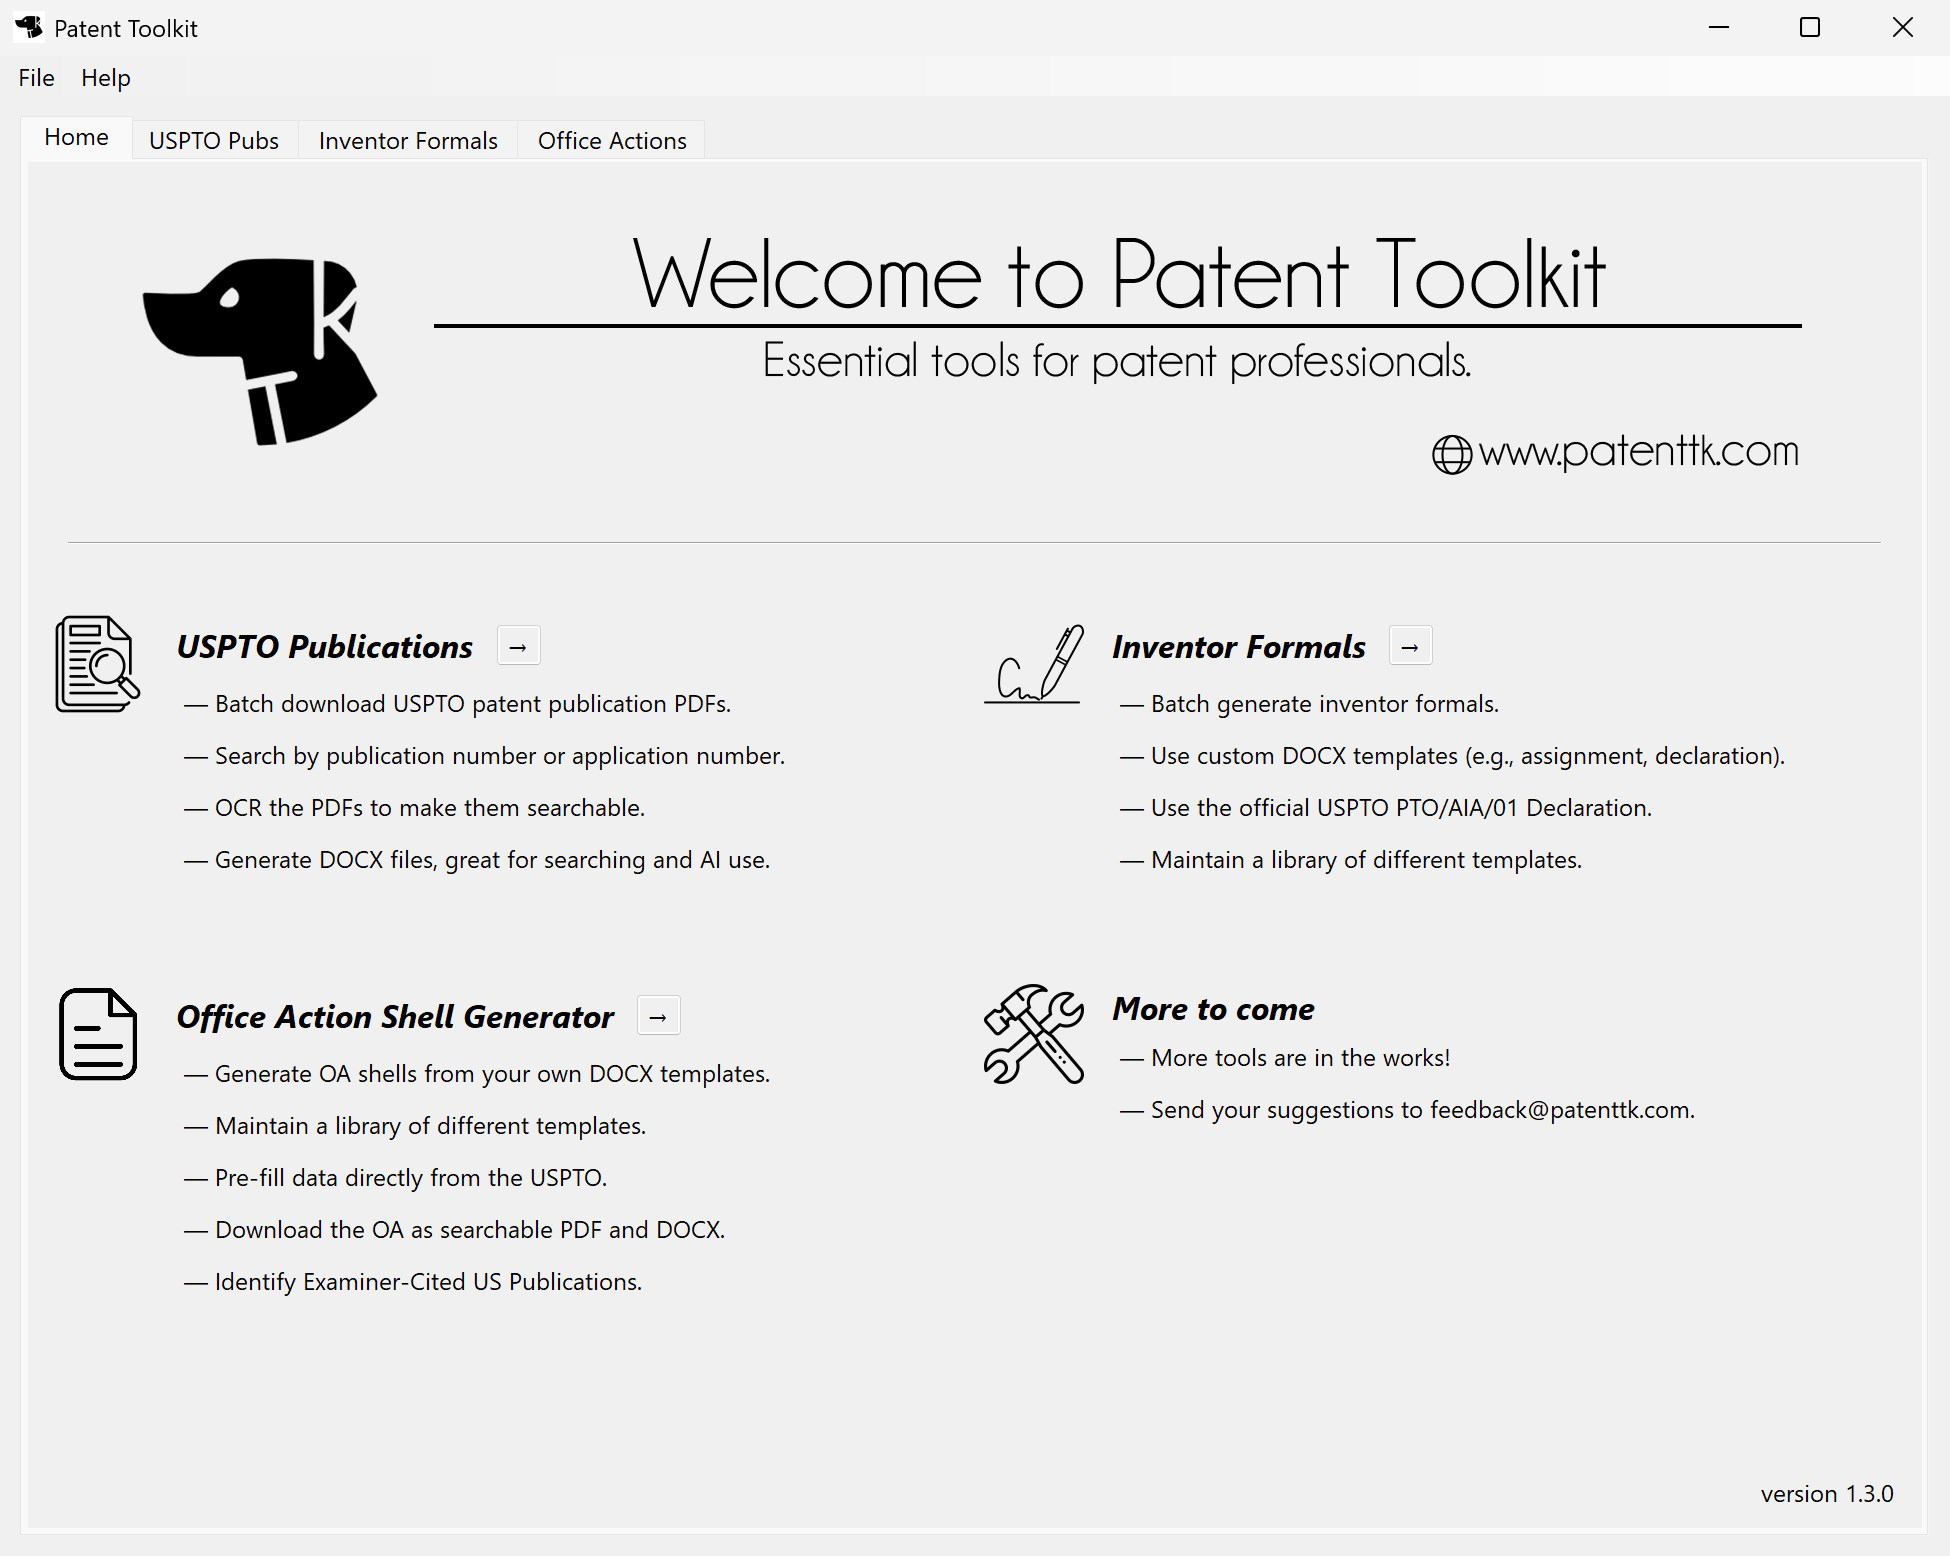Open Inventor Formals via its arrow button

coord(1410,645)
